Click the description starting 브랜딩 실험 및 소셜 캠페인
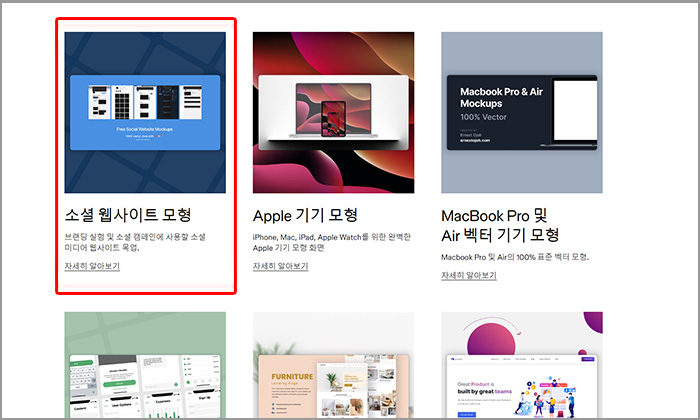Image resolution: width=700 pixels, height=420 pixels. tap(135, 242)
